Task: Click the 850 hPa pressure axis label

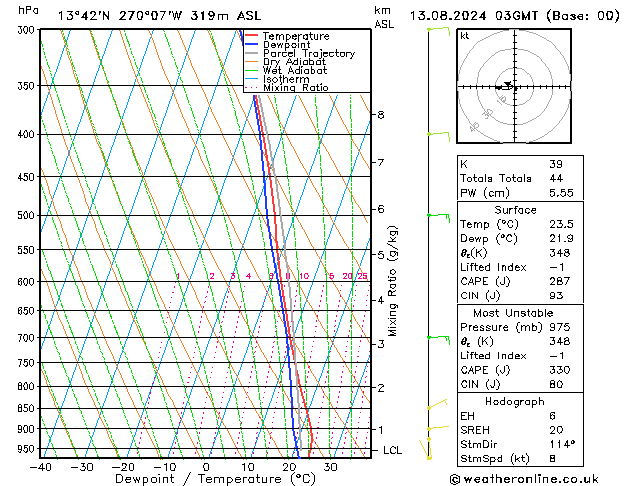Action: click(28, 409)
